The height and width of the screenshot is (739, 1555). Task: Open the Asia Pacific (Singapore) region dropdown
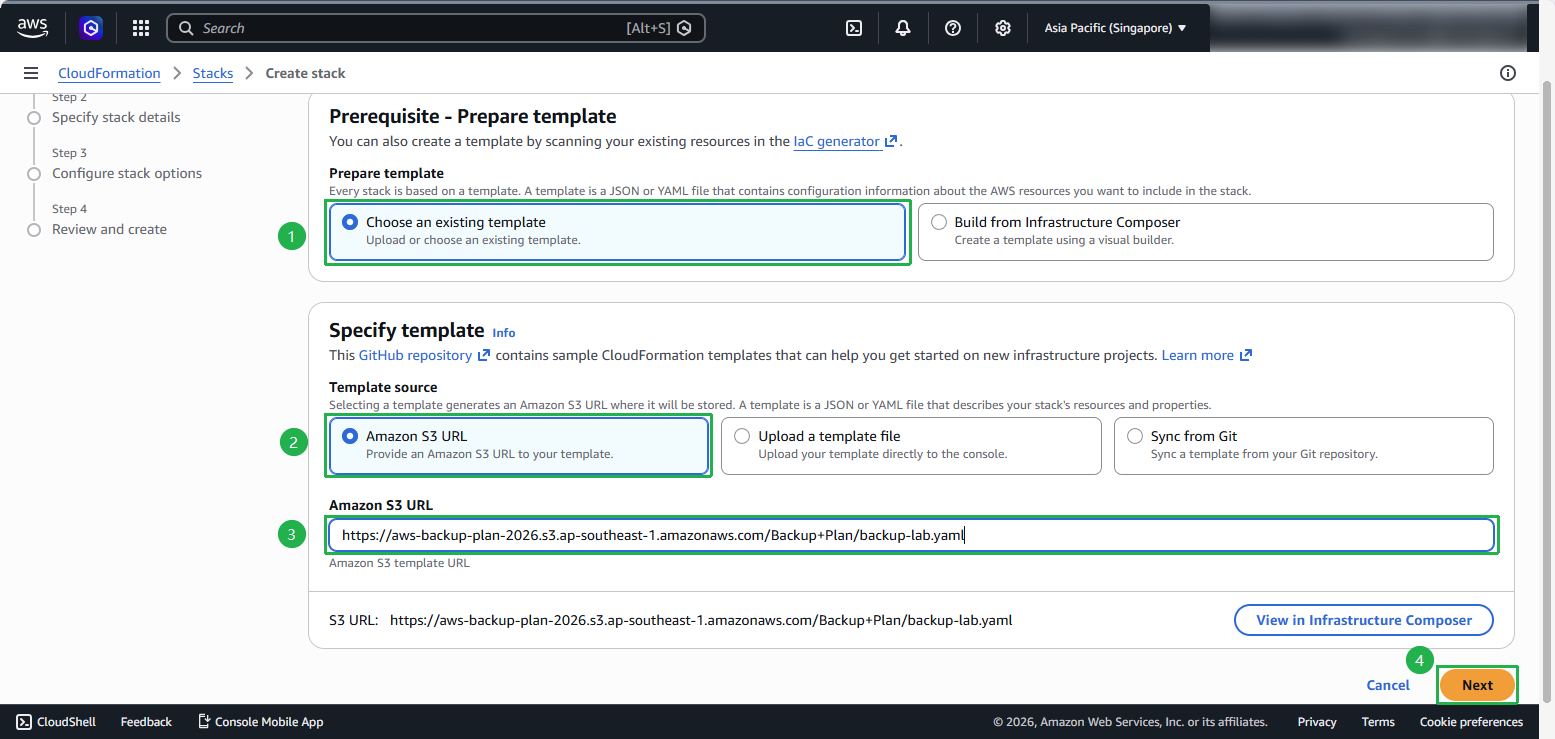(x=1115, y=28)
